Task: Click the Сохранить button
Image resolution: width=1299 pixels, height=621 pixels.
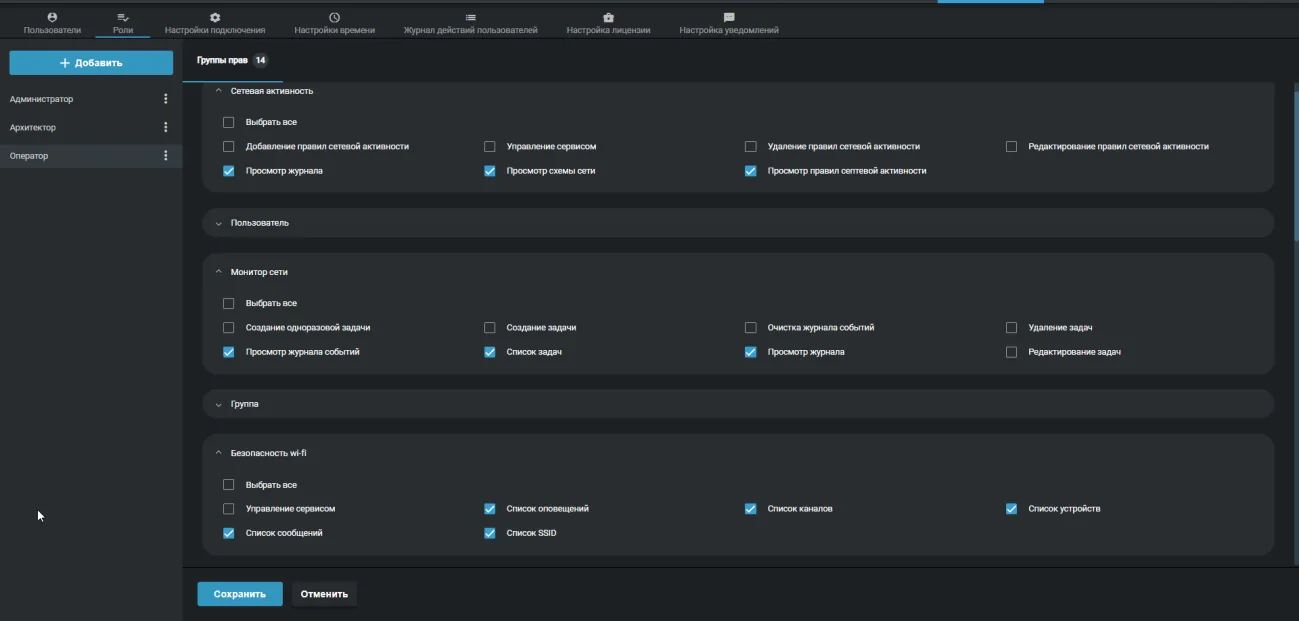Action: [240, 594]
